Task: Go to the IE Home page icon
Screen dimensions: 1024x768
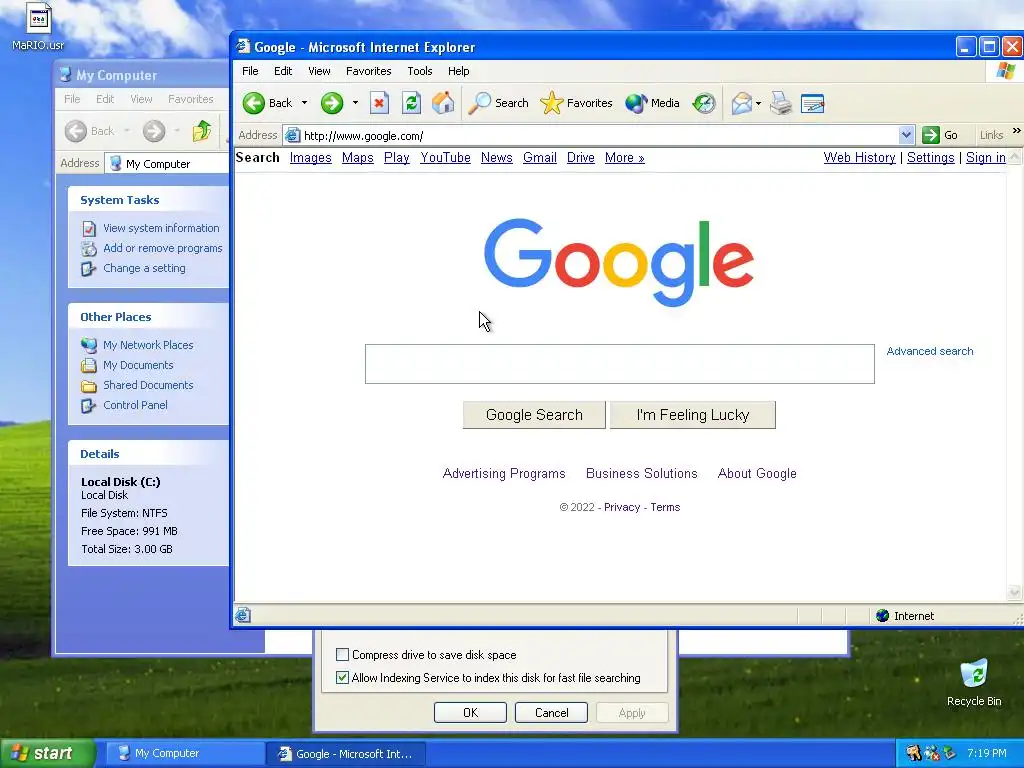Action: pyautogui.click(x=443, y=103)
